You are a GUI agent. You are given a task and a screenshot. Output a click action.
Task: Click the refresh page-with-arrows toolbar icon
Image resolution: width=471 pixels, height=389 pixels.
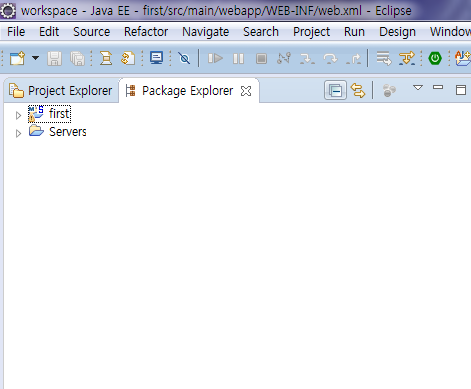[128, 58]
